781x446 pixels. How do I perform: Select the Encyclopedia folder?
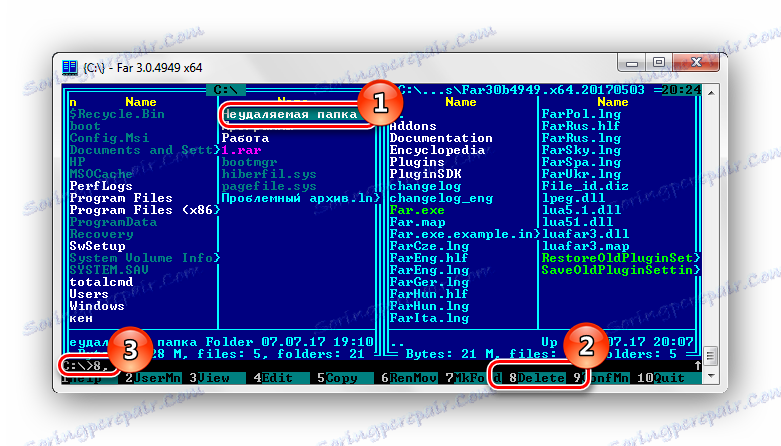click(x=437, y=150)
